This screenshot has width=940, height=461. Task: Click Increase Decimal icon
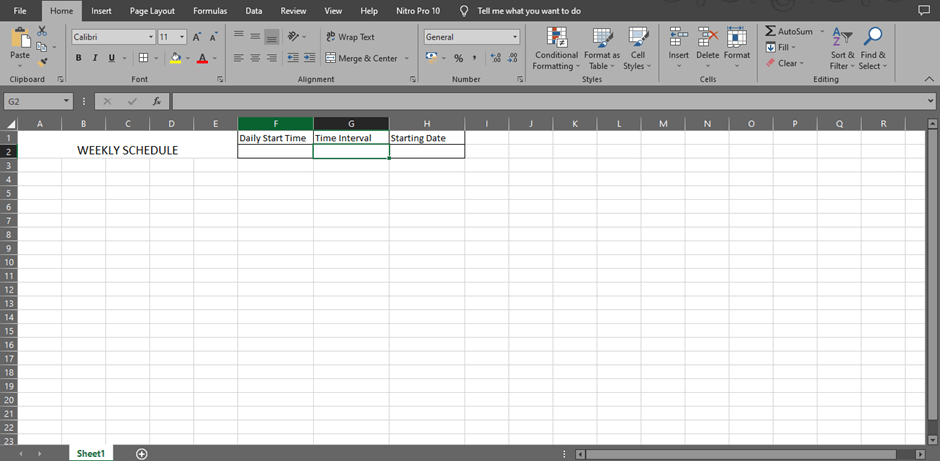pos(495,58)
